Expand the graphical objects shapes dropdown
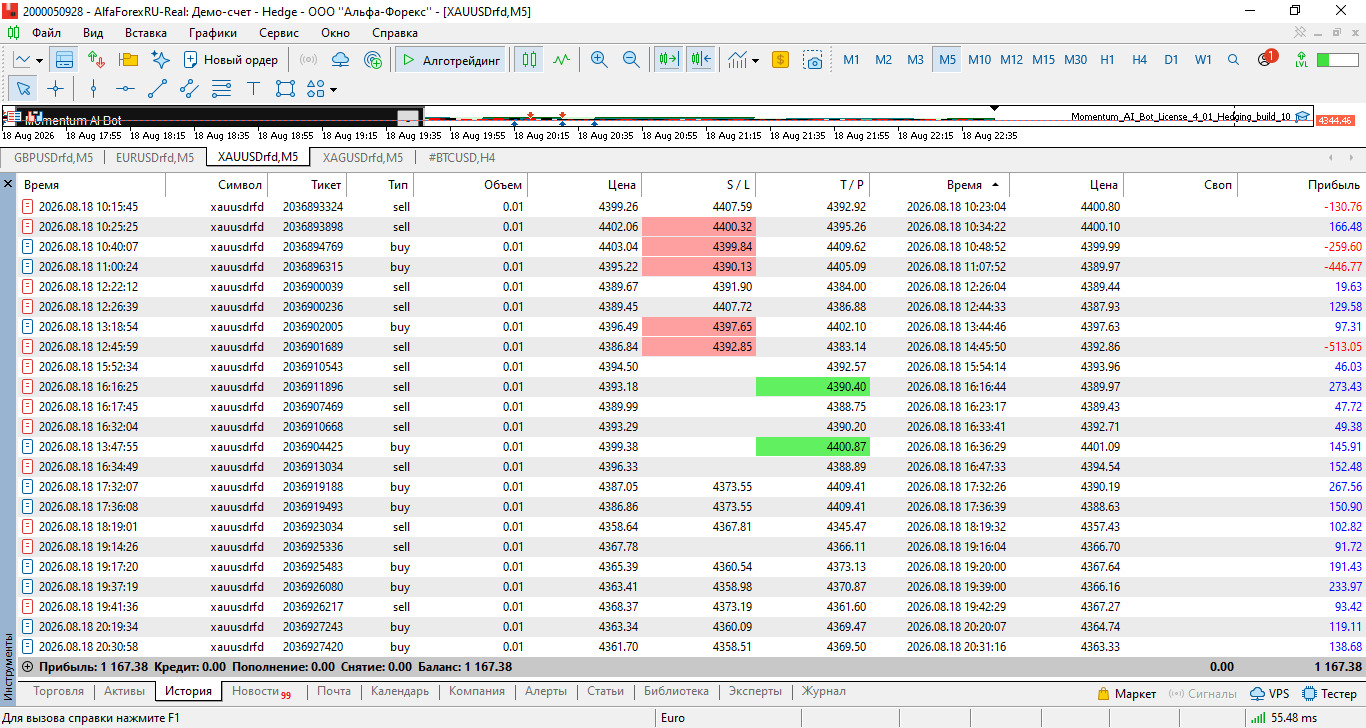Screen dimensions: 1366x728 pyautogui.click(x=332, y=88)
